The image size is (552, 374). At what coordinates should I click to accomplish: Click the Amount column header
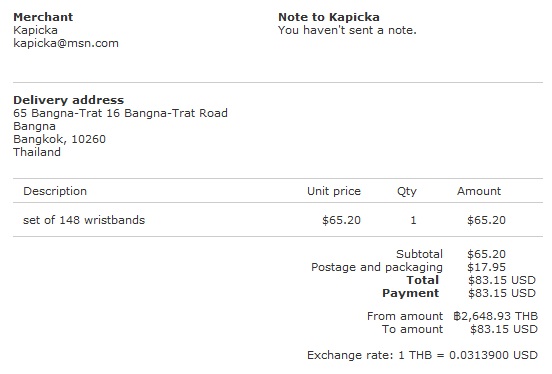[x=479, y=191]
